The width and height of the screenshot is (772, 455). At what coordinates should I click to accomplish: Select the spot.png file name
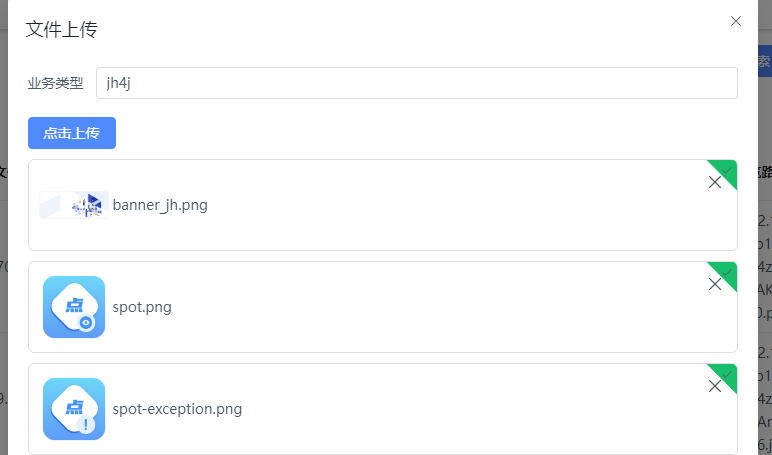click(142, 307)
